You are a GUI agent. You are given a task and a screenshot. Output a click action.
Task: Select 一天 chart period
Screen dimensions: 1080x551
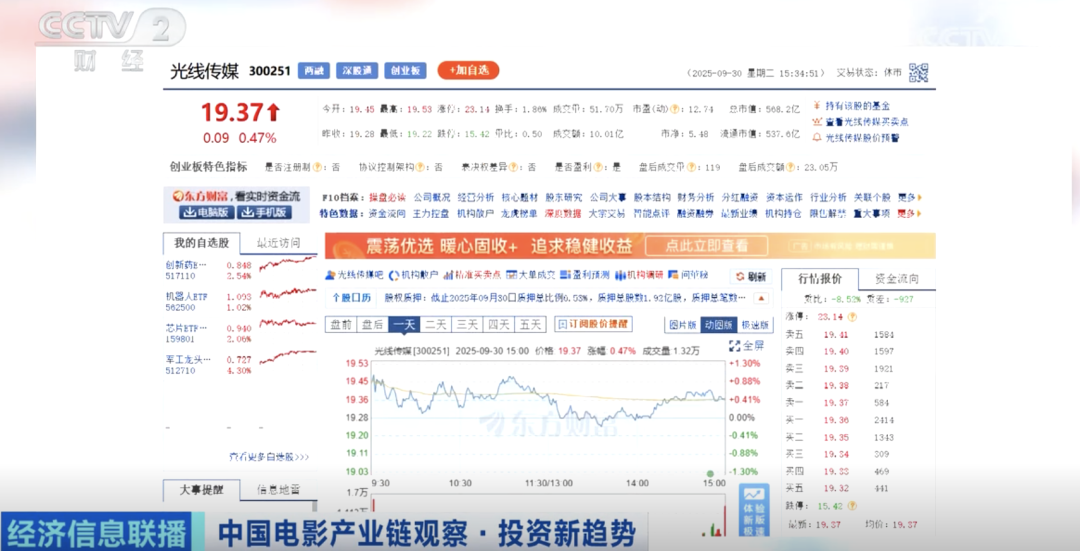click(x=404, y=324)
